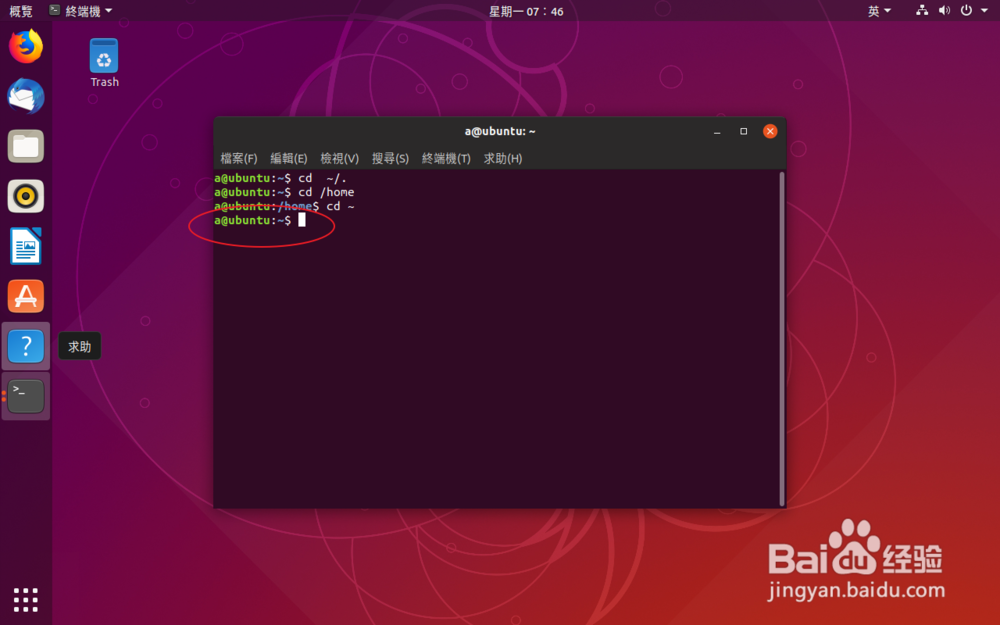Open the 搜尋(S) menu
The width and height of the screenshot is (1000, 625).
click(390, 158)
